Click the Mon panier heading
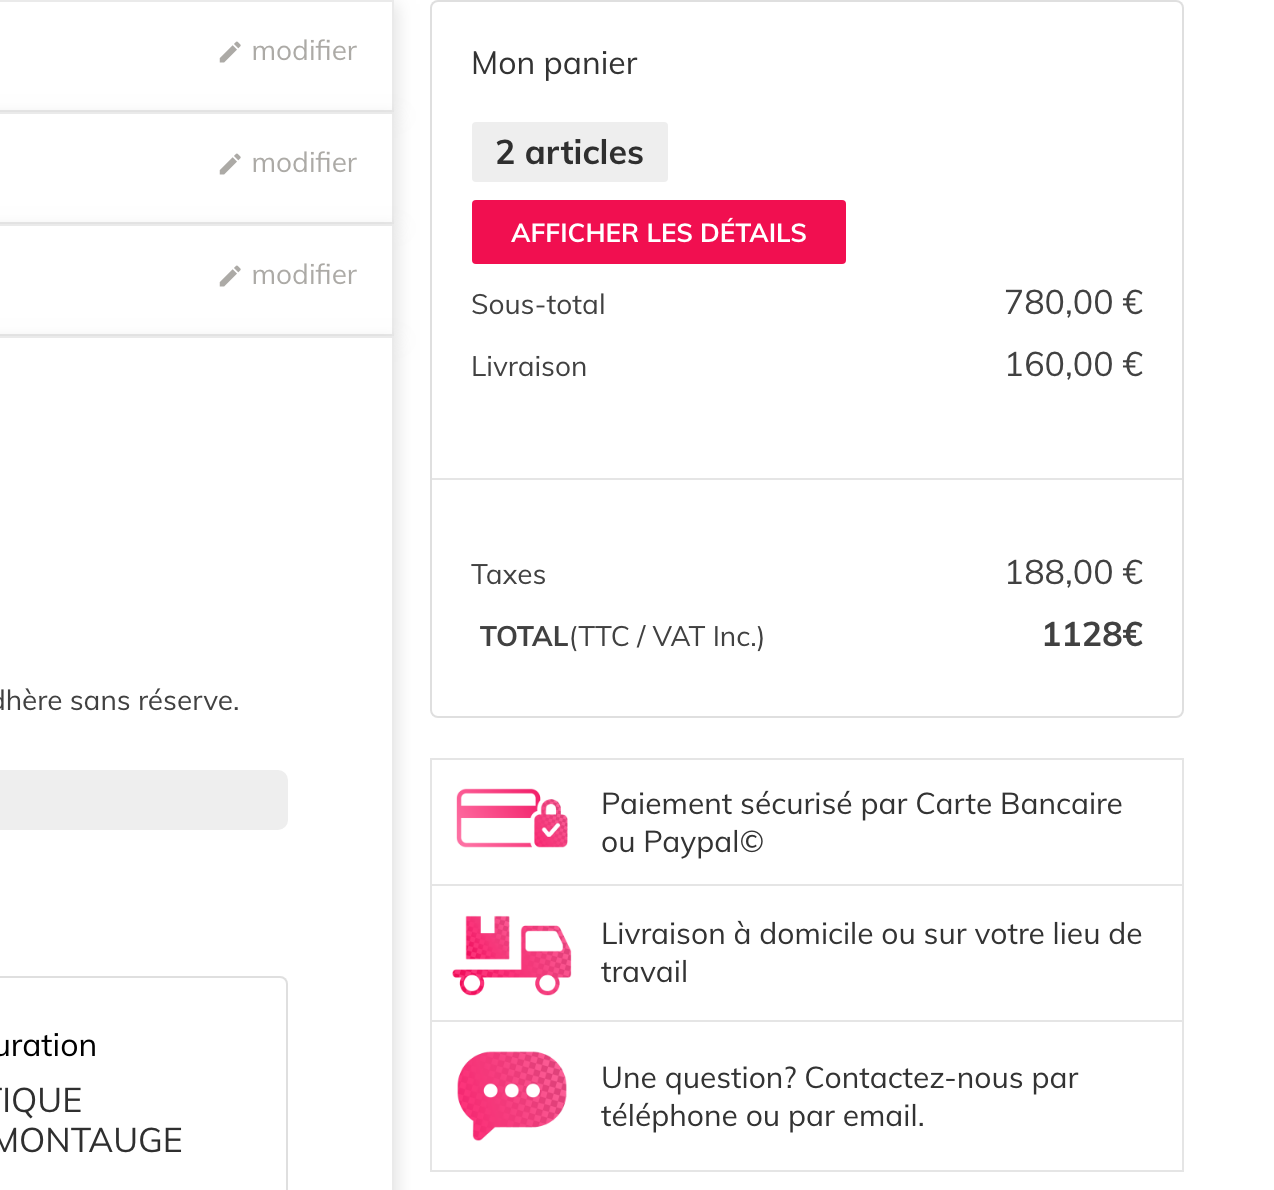The height and width of the screenshot is (1190, 1274). pyautogui.click(x=554, y=63)
